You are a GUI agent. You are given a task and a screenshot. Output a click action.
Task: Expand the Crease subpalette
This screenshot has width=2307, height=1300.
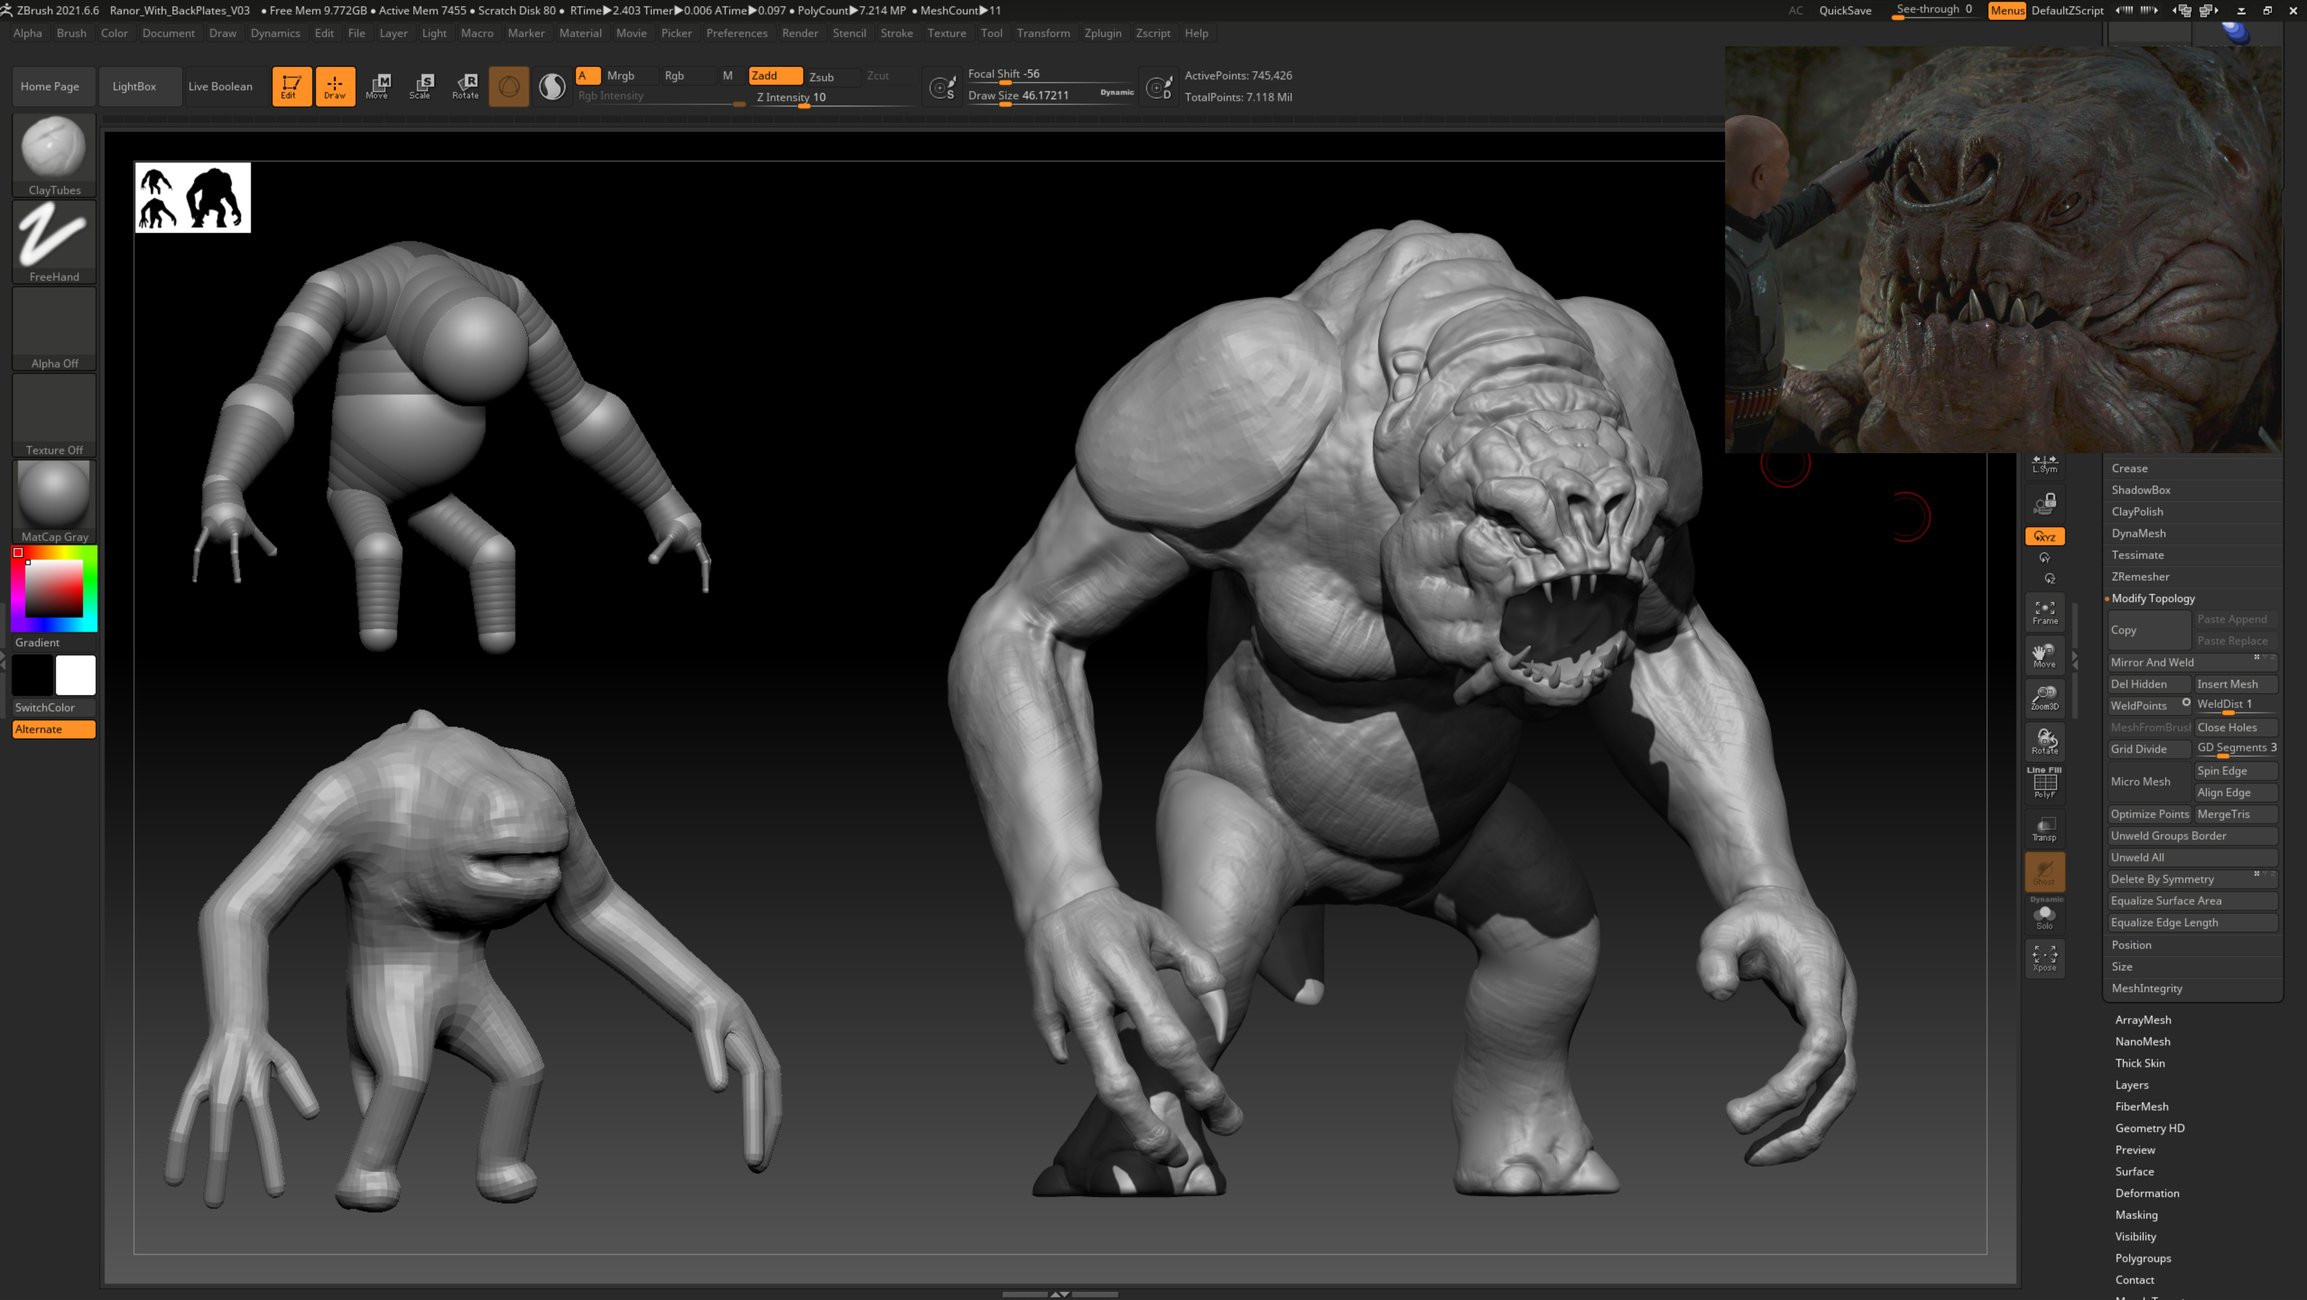[x=2129, y=468]
